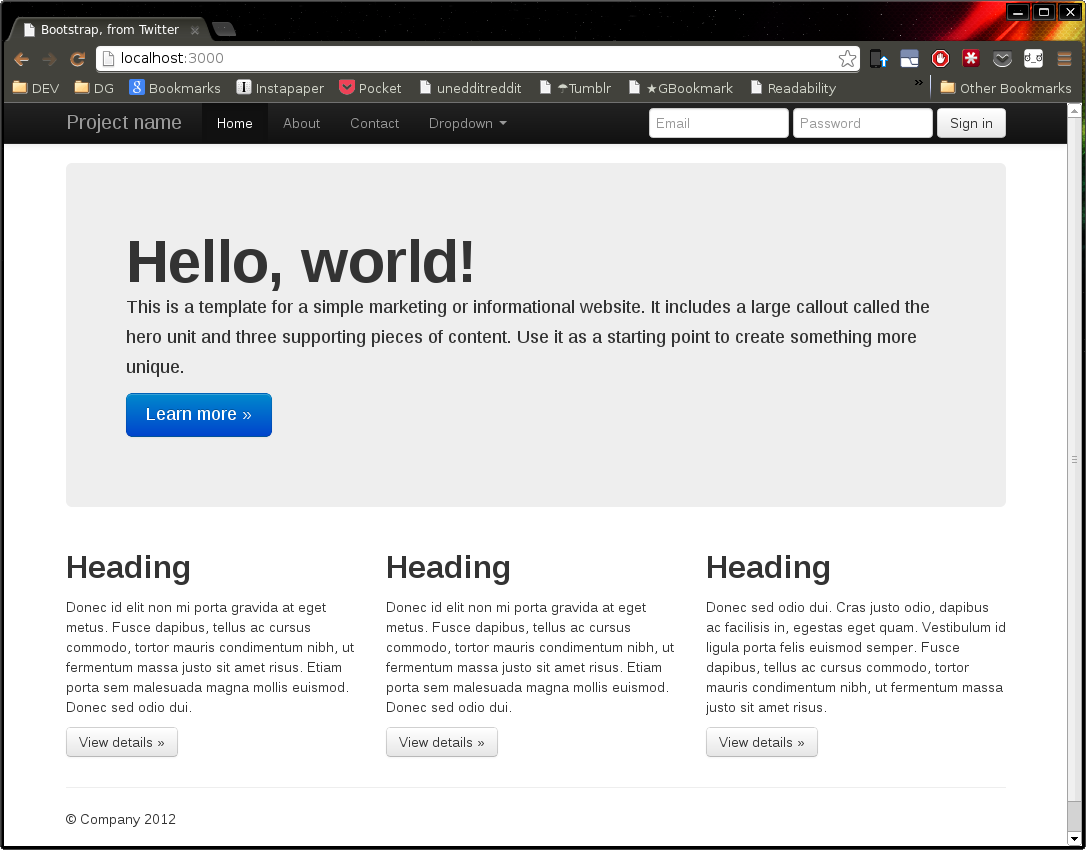Show hidden bookmarks via overflow chevron
1086x850 pixels.
[x=918, y=84]
